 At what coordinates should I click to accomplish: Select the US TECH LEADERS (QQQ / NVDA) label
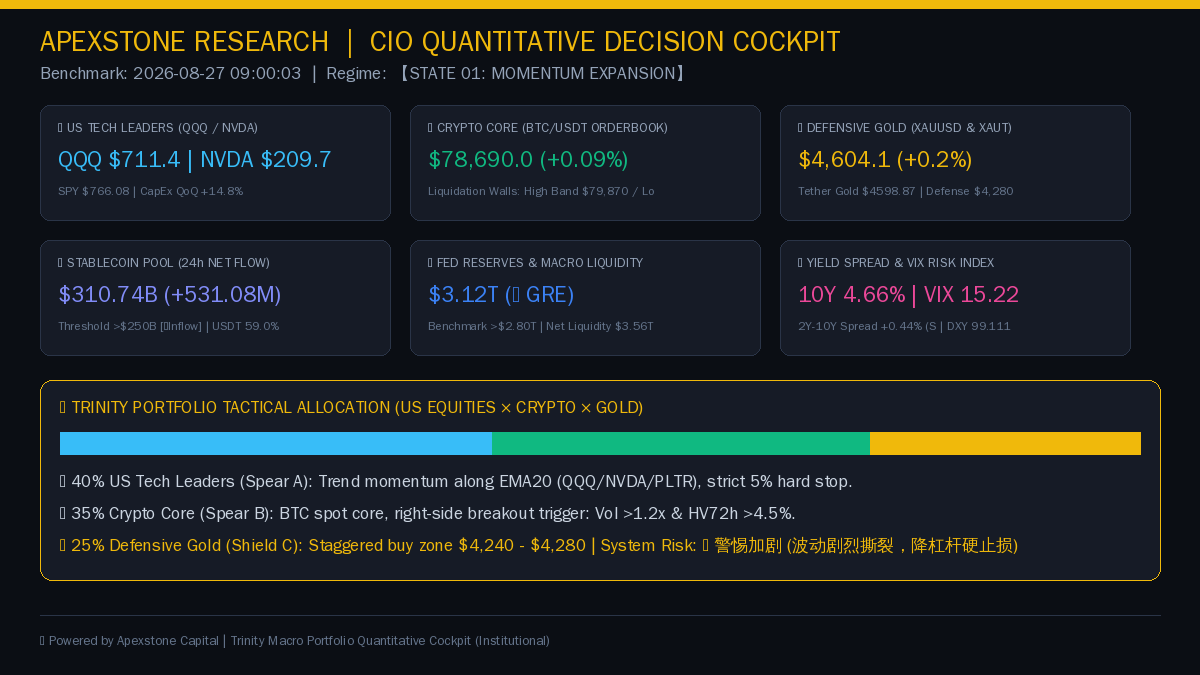tap(158, 128)
